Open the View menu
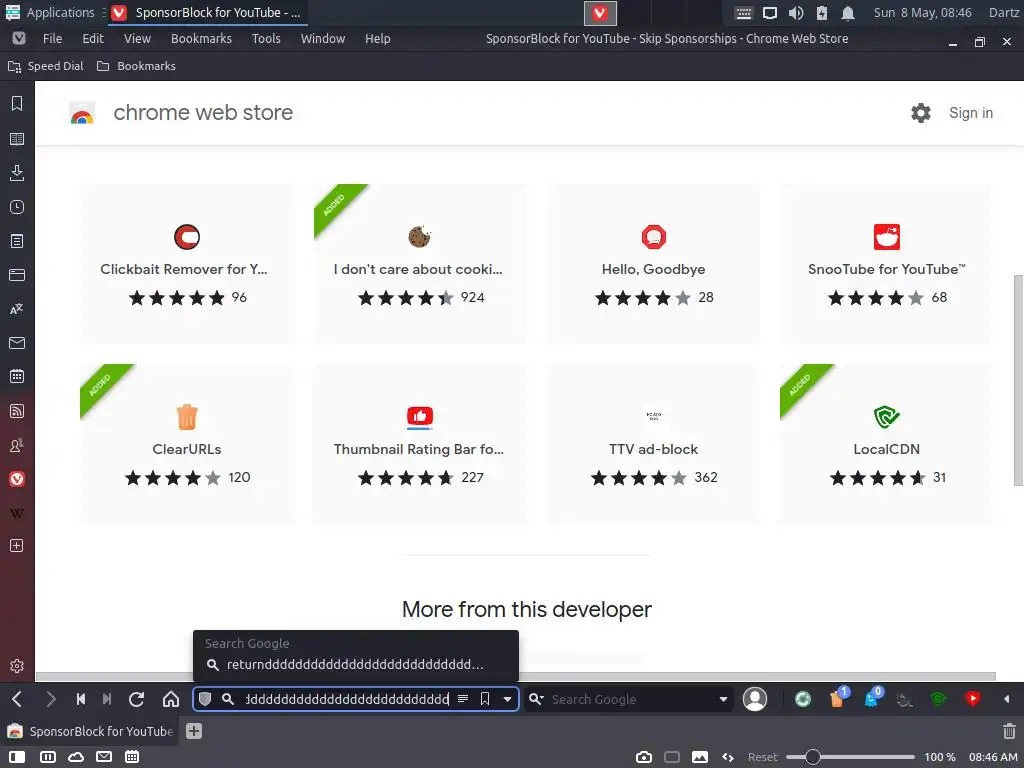Image resolution: width=1024 pixels, height=768 pixels. click(x=137, y=39)
